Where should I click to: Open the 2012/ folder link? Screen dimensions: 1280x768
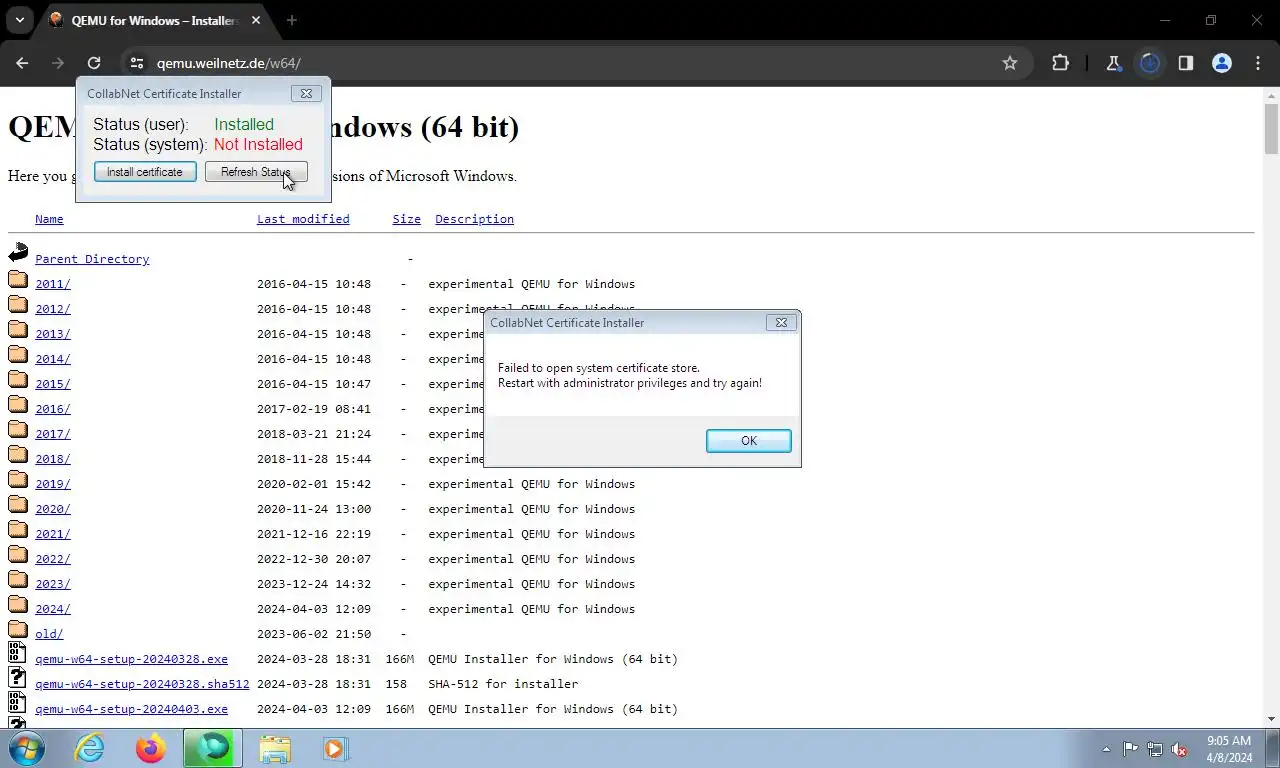[53, 309]
